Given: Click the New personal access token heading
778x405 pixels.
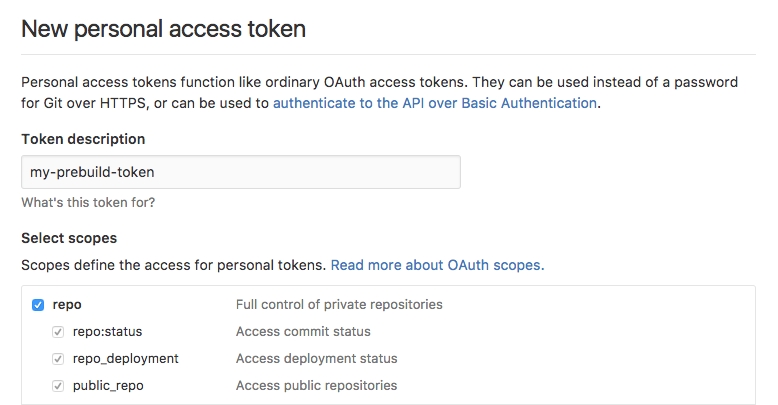Looking at the screenshot, I should [163, 28].
